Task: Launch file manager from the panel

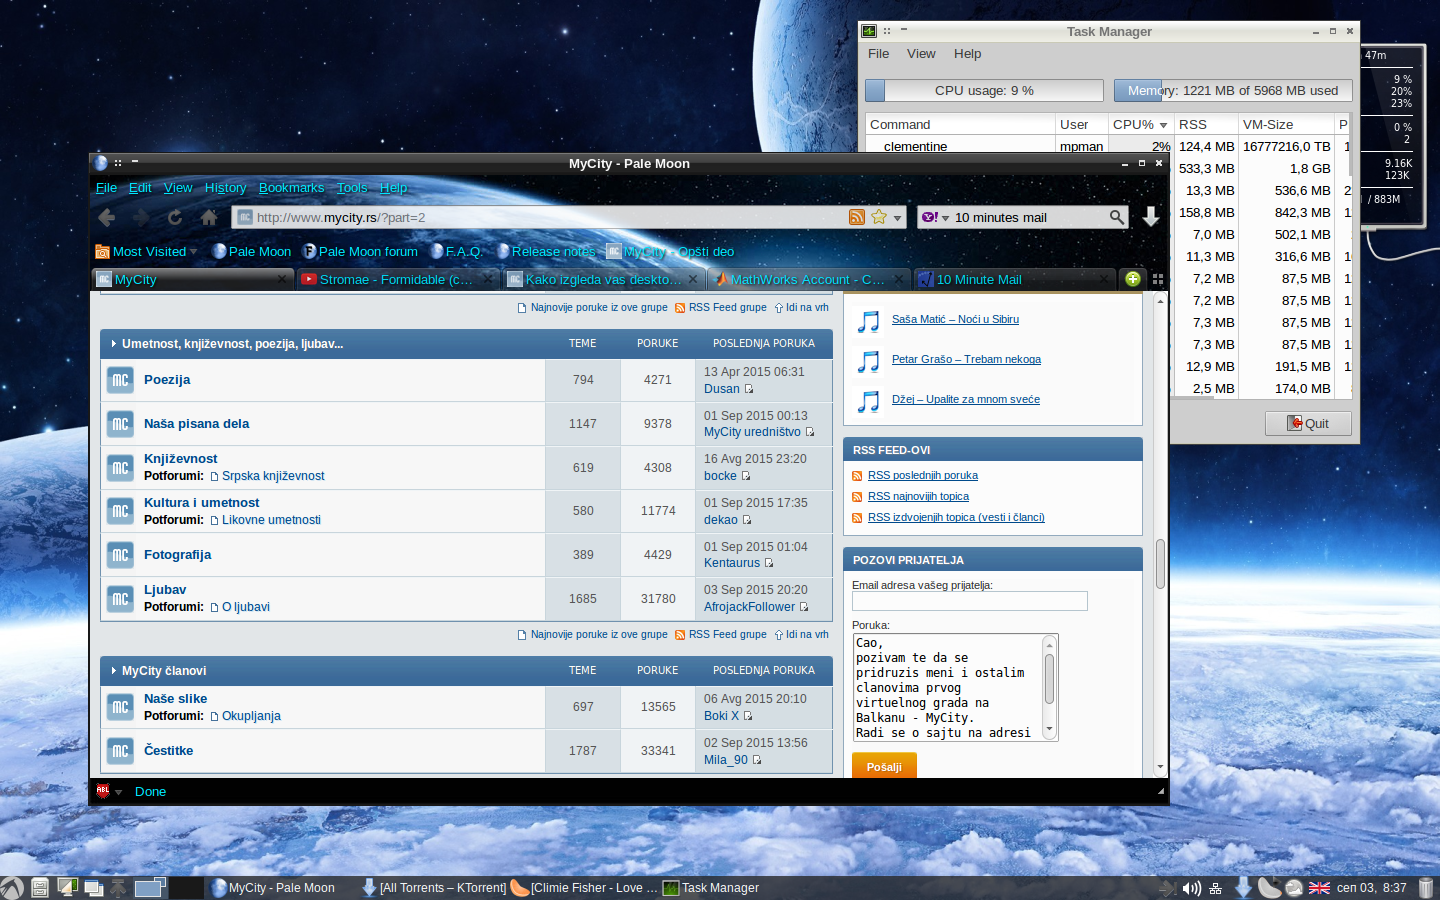Action: coord(40,887)
